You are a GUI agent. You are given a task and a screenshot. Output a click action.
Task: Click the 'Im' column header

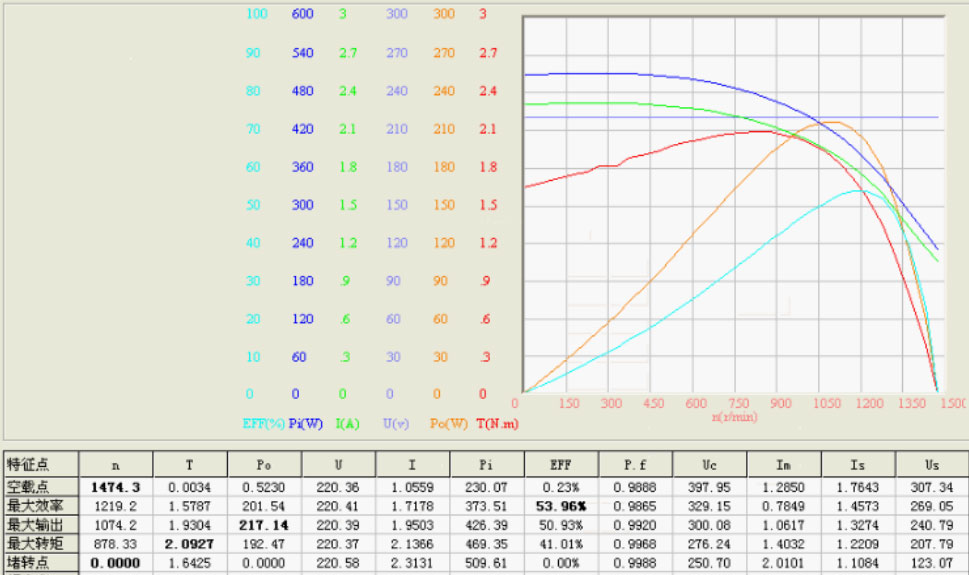pyautogui.click(x=783, y=464)
